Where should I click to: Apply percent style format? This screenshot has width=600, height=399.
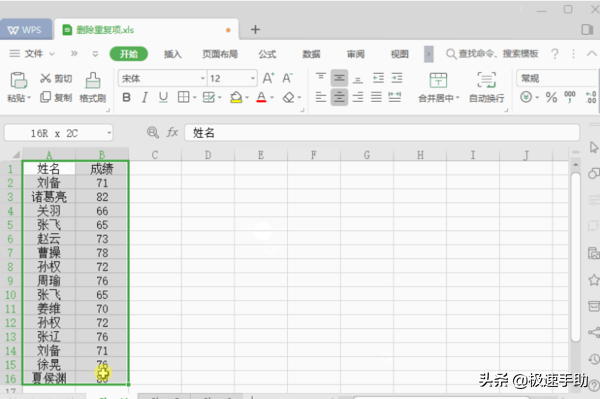551,97
